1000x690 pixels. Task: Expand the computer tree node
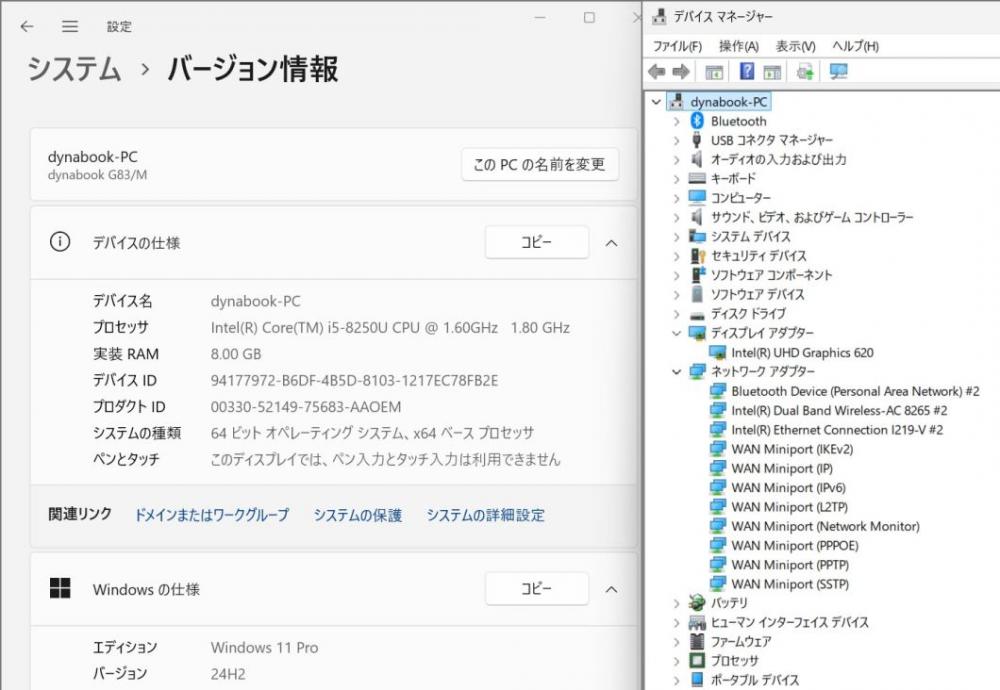point(677,198)
